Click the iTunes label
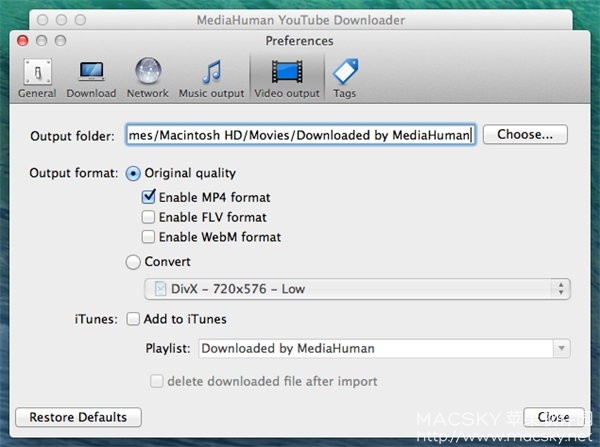The height and width of the screenshot is (447, 600). pos(96,319)
